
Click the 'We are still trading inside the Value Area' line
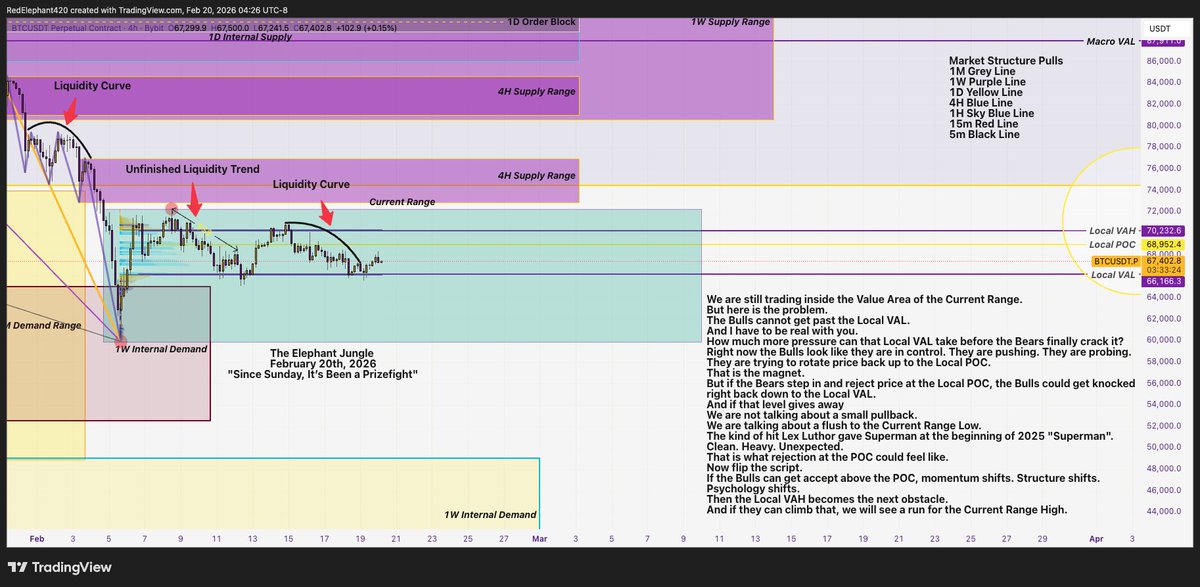[x=864, y=300]
